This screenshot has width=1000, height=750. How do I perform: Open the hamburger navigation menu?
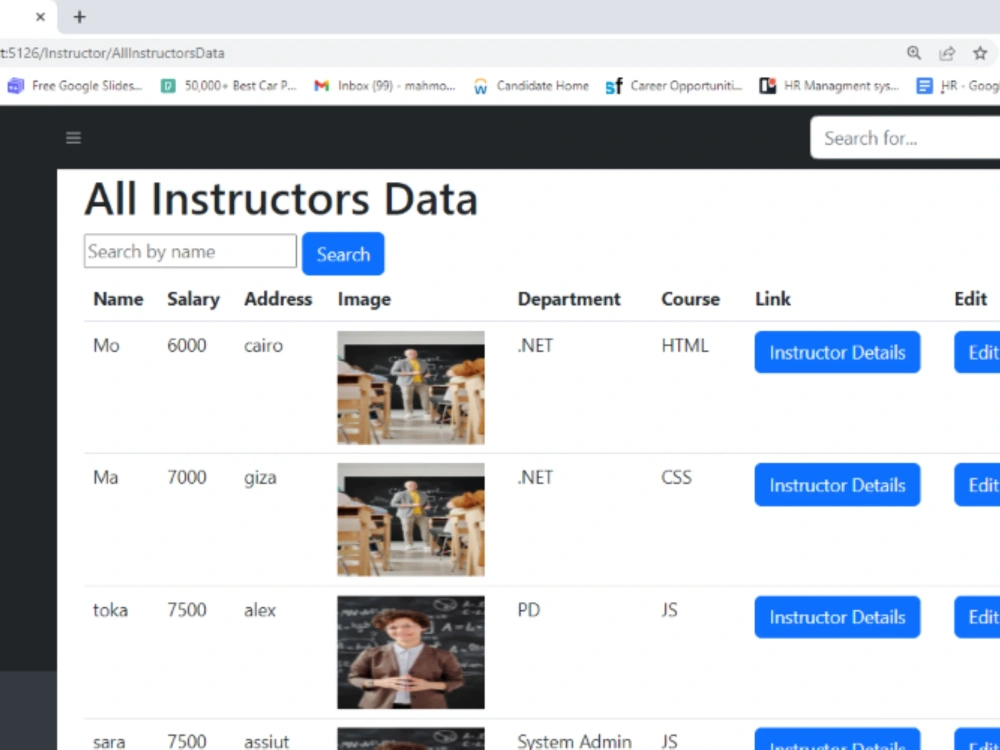[x=72, y=138]
